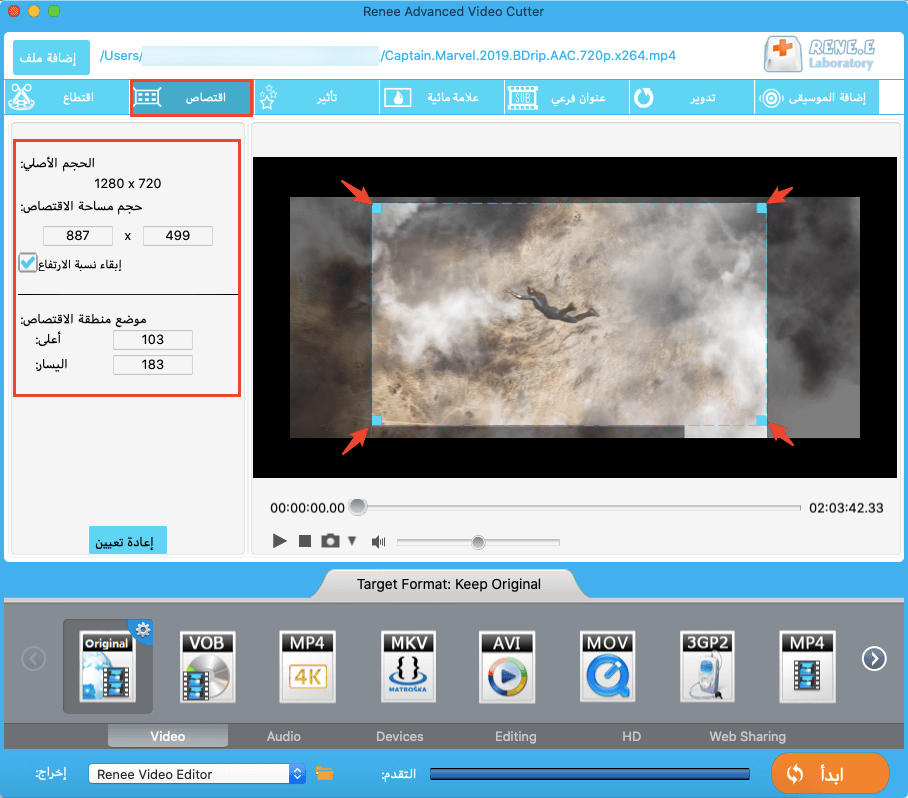Maximize window with the green button

[x=54, y=11]
